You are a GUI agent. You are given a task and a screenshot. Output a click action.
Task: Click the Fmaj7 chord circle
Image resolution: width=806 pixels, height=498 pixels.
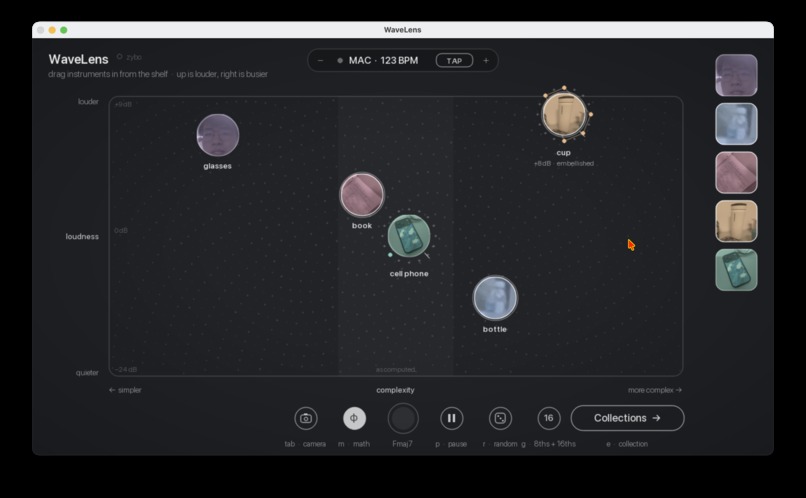tap(402, 418)
